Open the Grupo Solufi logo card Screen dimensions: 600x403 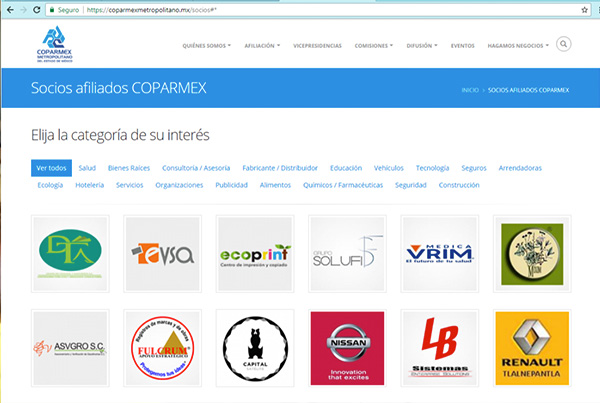[347, 254]
